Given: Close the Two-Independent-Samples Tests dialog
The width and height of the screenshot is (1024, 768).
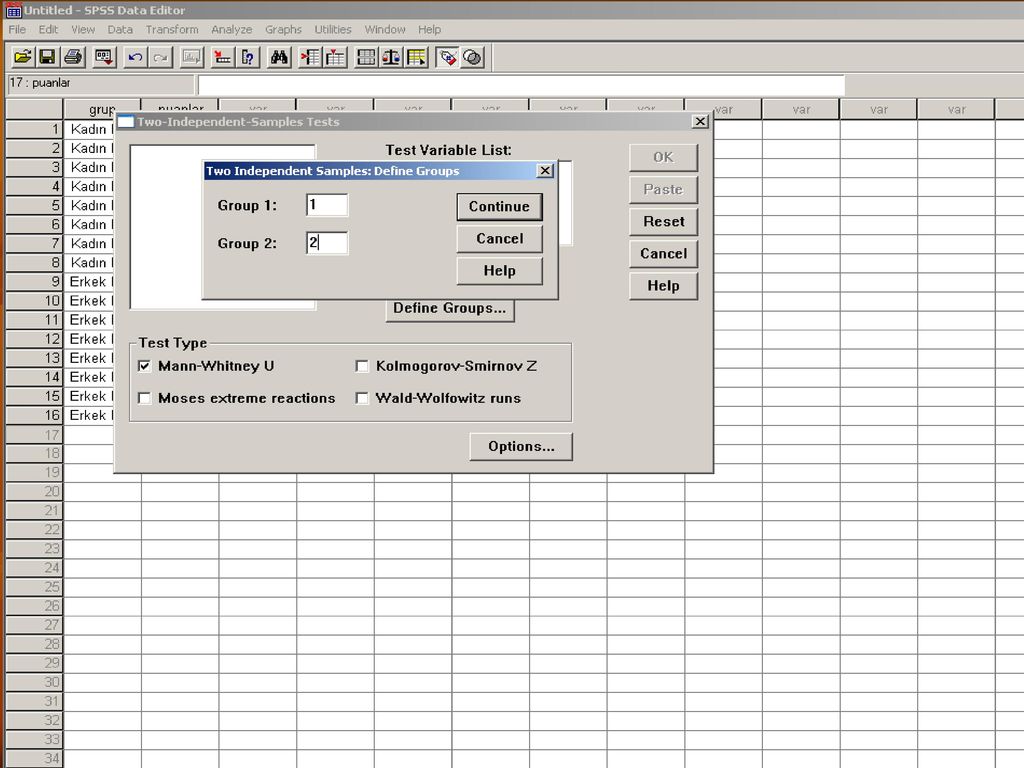Looking at the screenshot, I should pyautogui.click(x=700, y=121).
